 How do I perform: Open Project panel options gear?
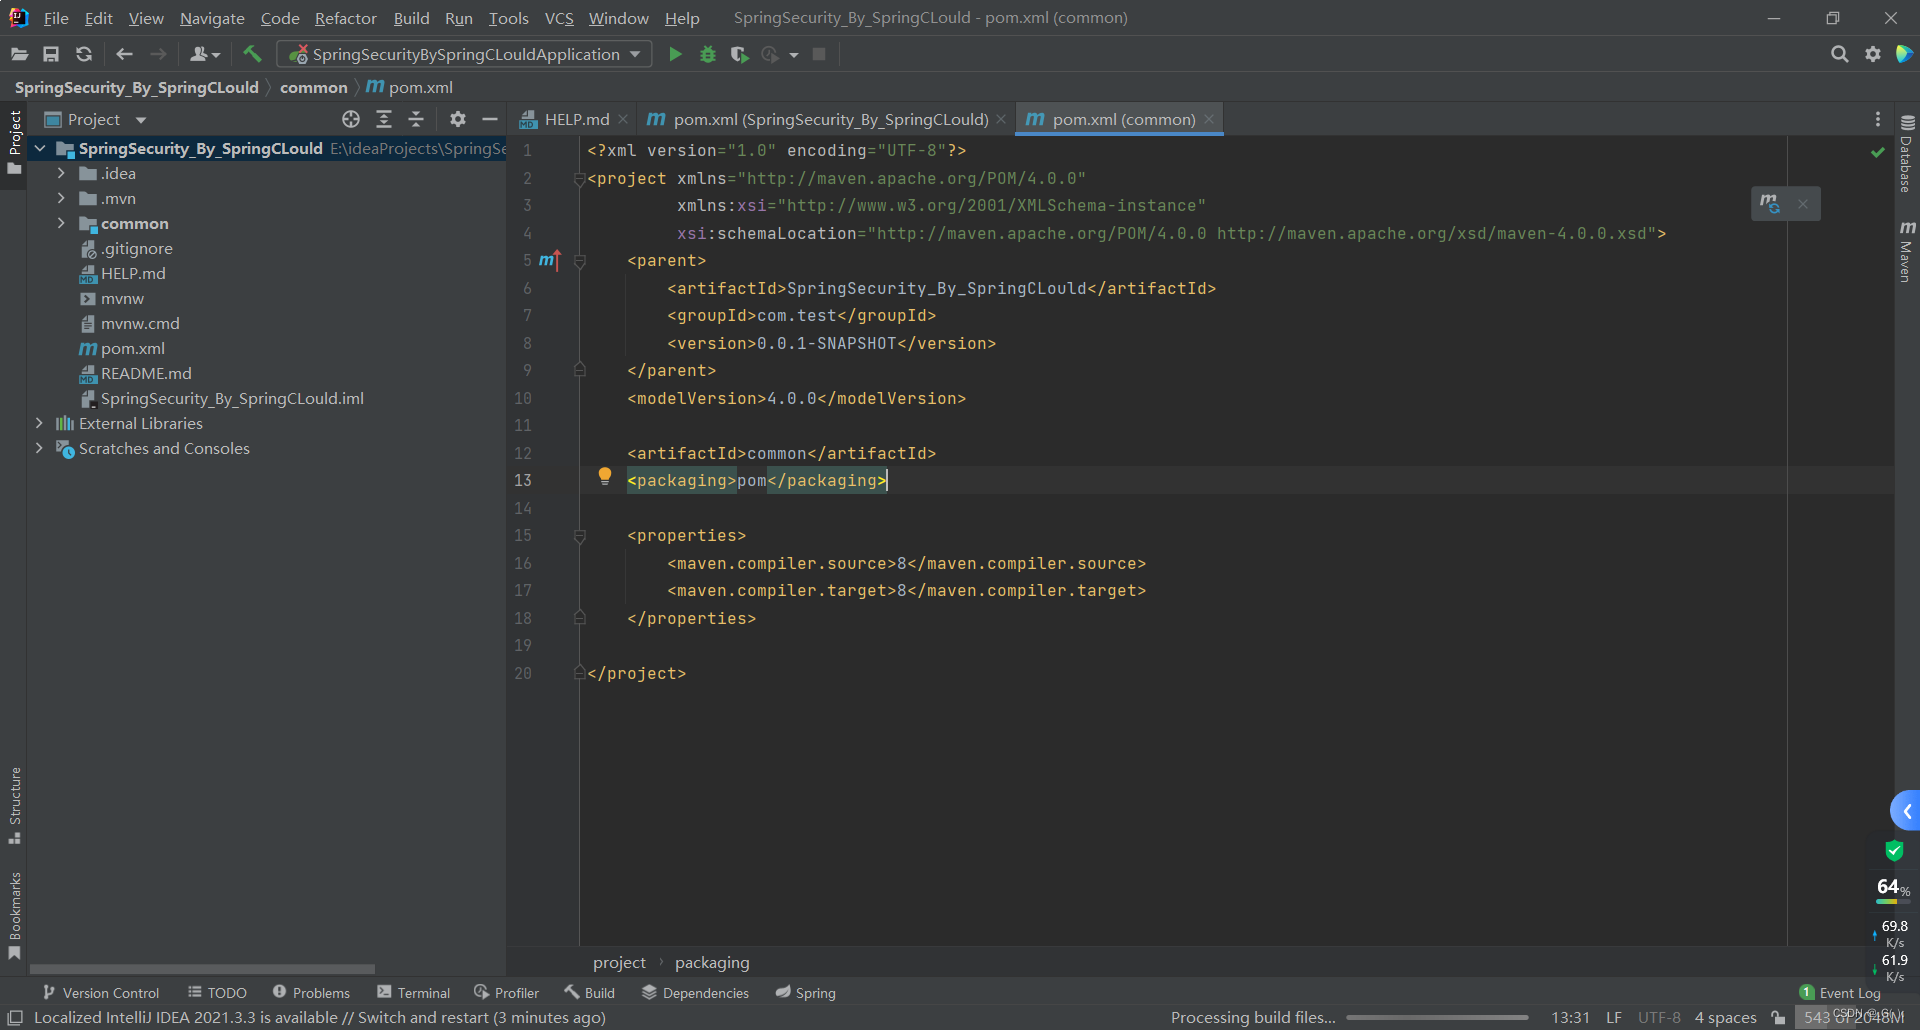[x=458, y=119]
